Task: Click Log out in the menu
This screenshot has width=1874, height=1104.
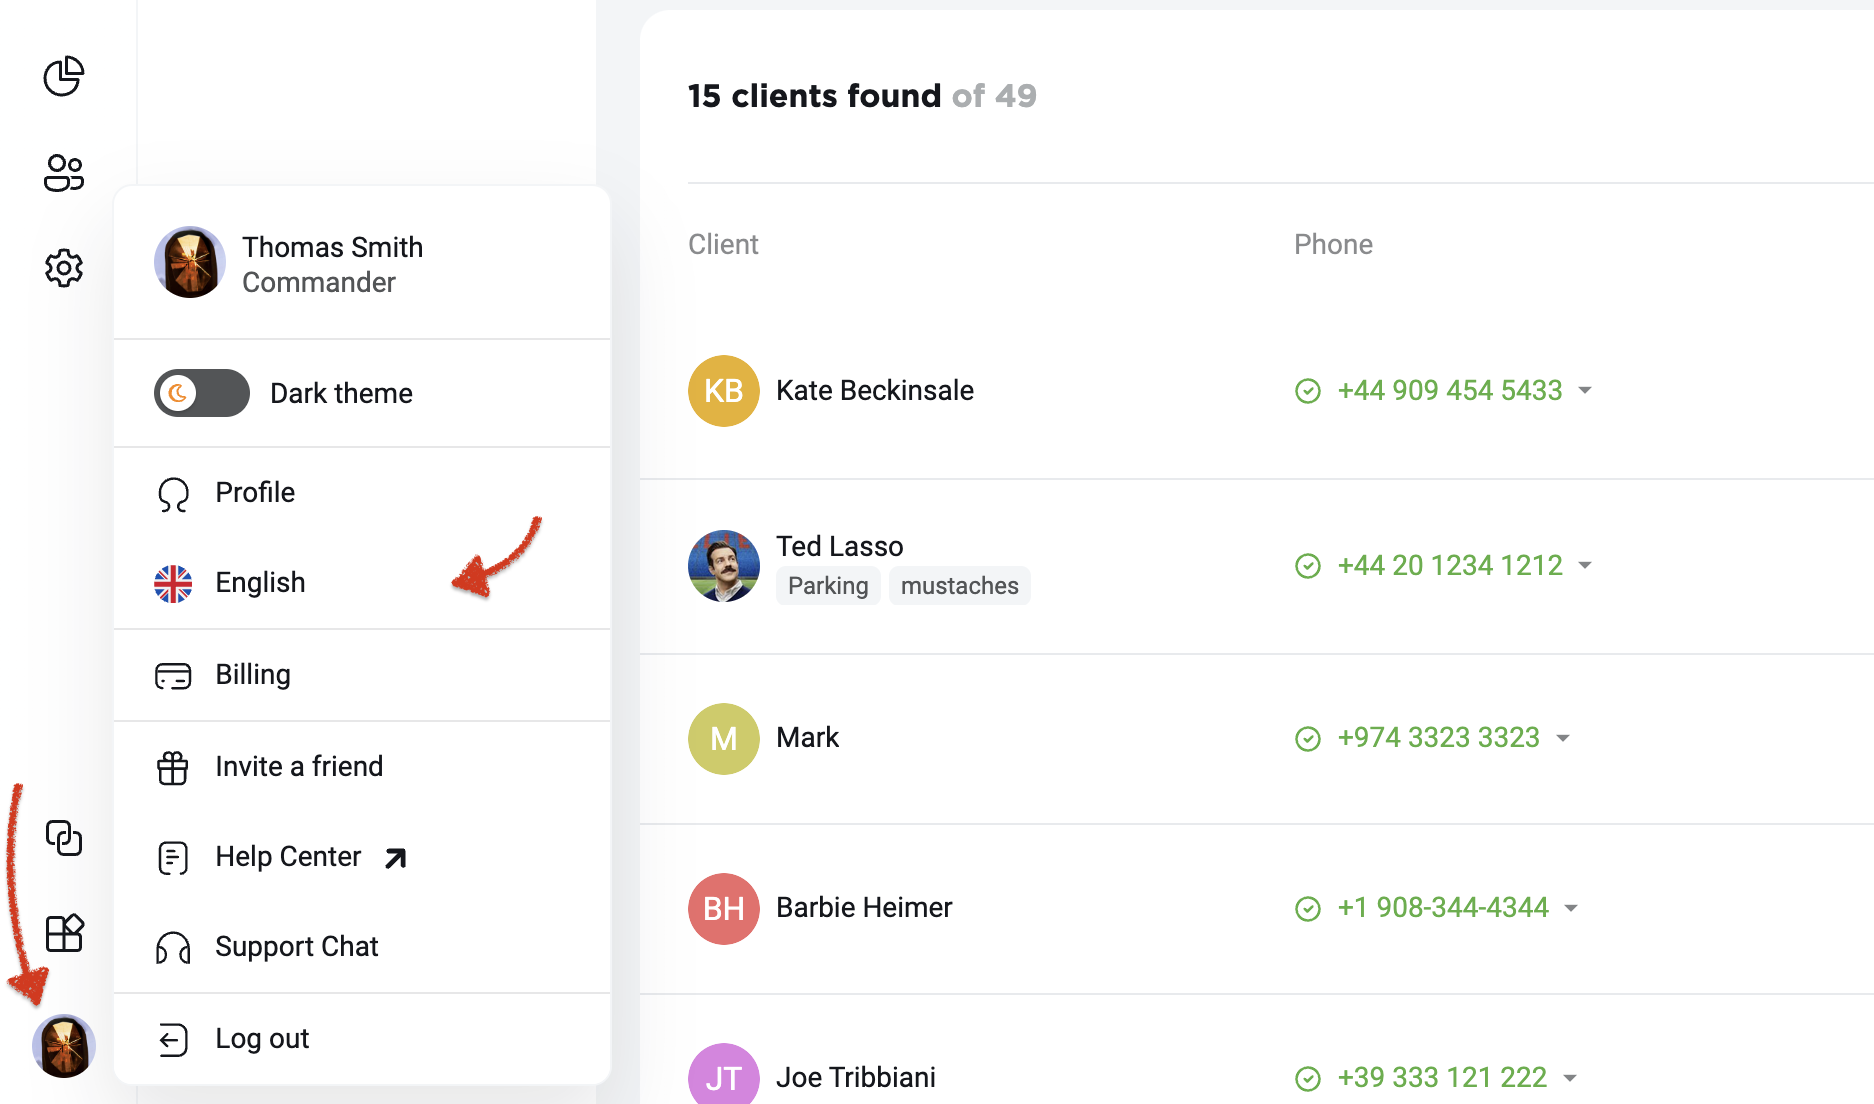Action: pos(362,1039)
